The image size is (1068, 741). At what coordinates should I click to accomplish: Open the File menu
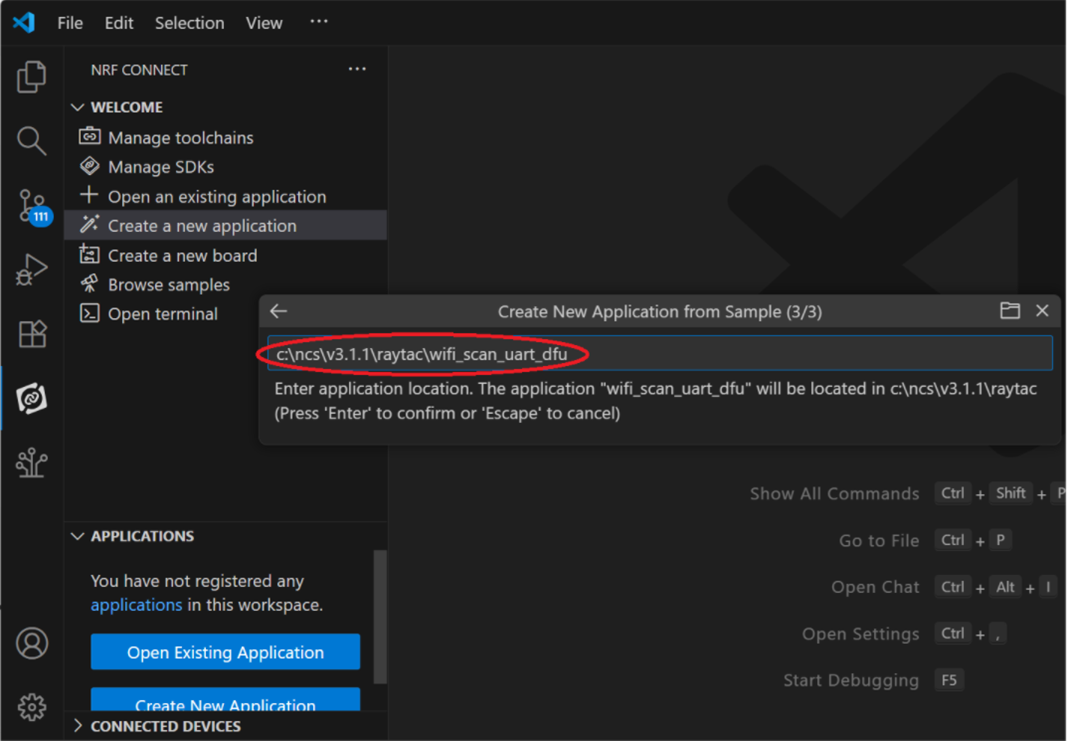[70, 23]
